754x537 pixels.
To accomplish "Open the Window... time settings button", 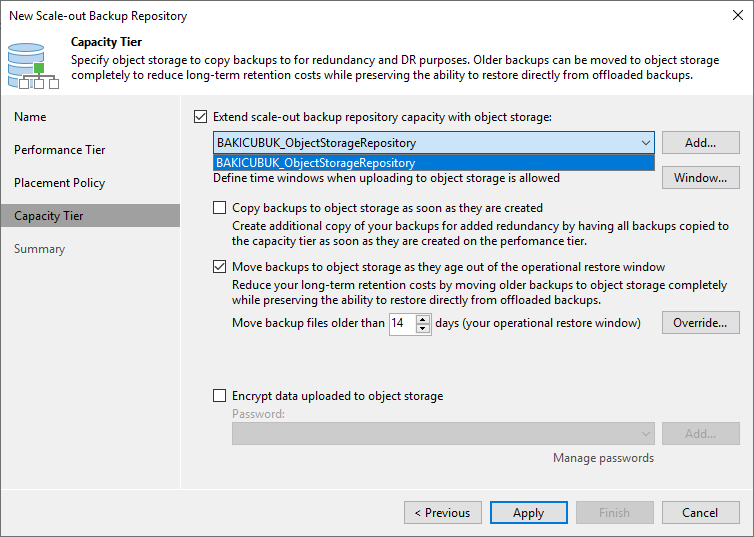I will click(x=700, y=178).
